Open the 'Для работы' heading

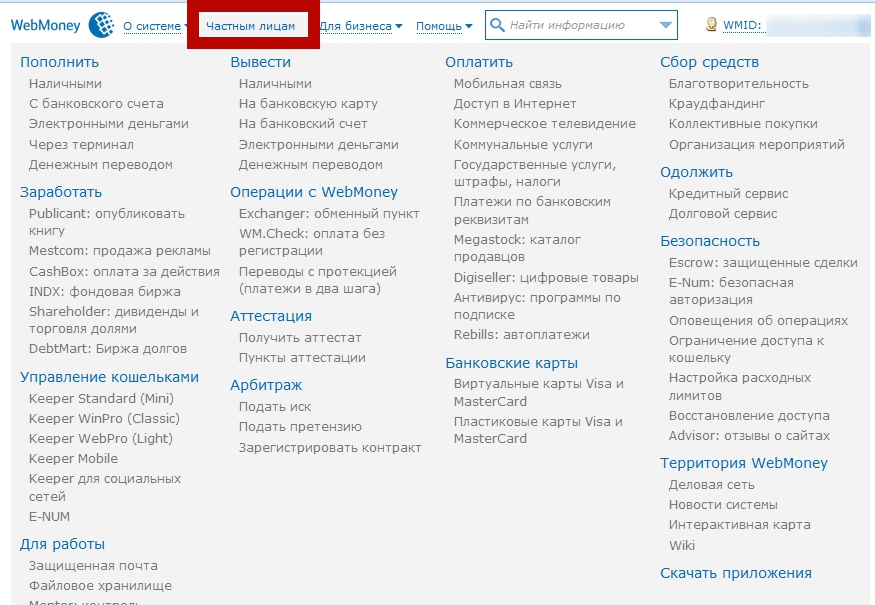[62, 544]
